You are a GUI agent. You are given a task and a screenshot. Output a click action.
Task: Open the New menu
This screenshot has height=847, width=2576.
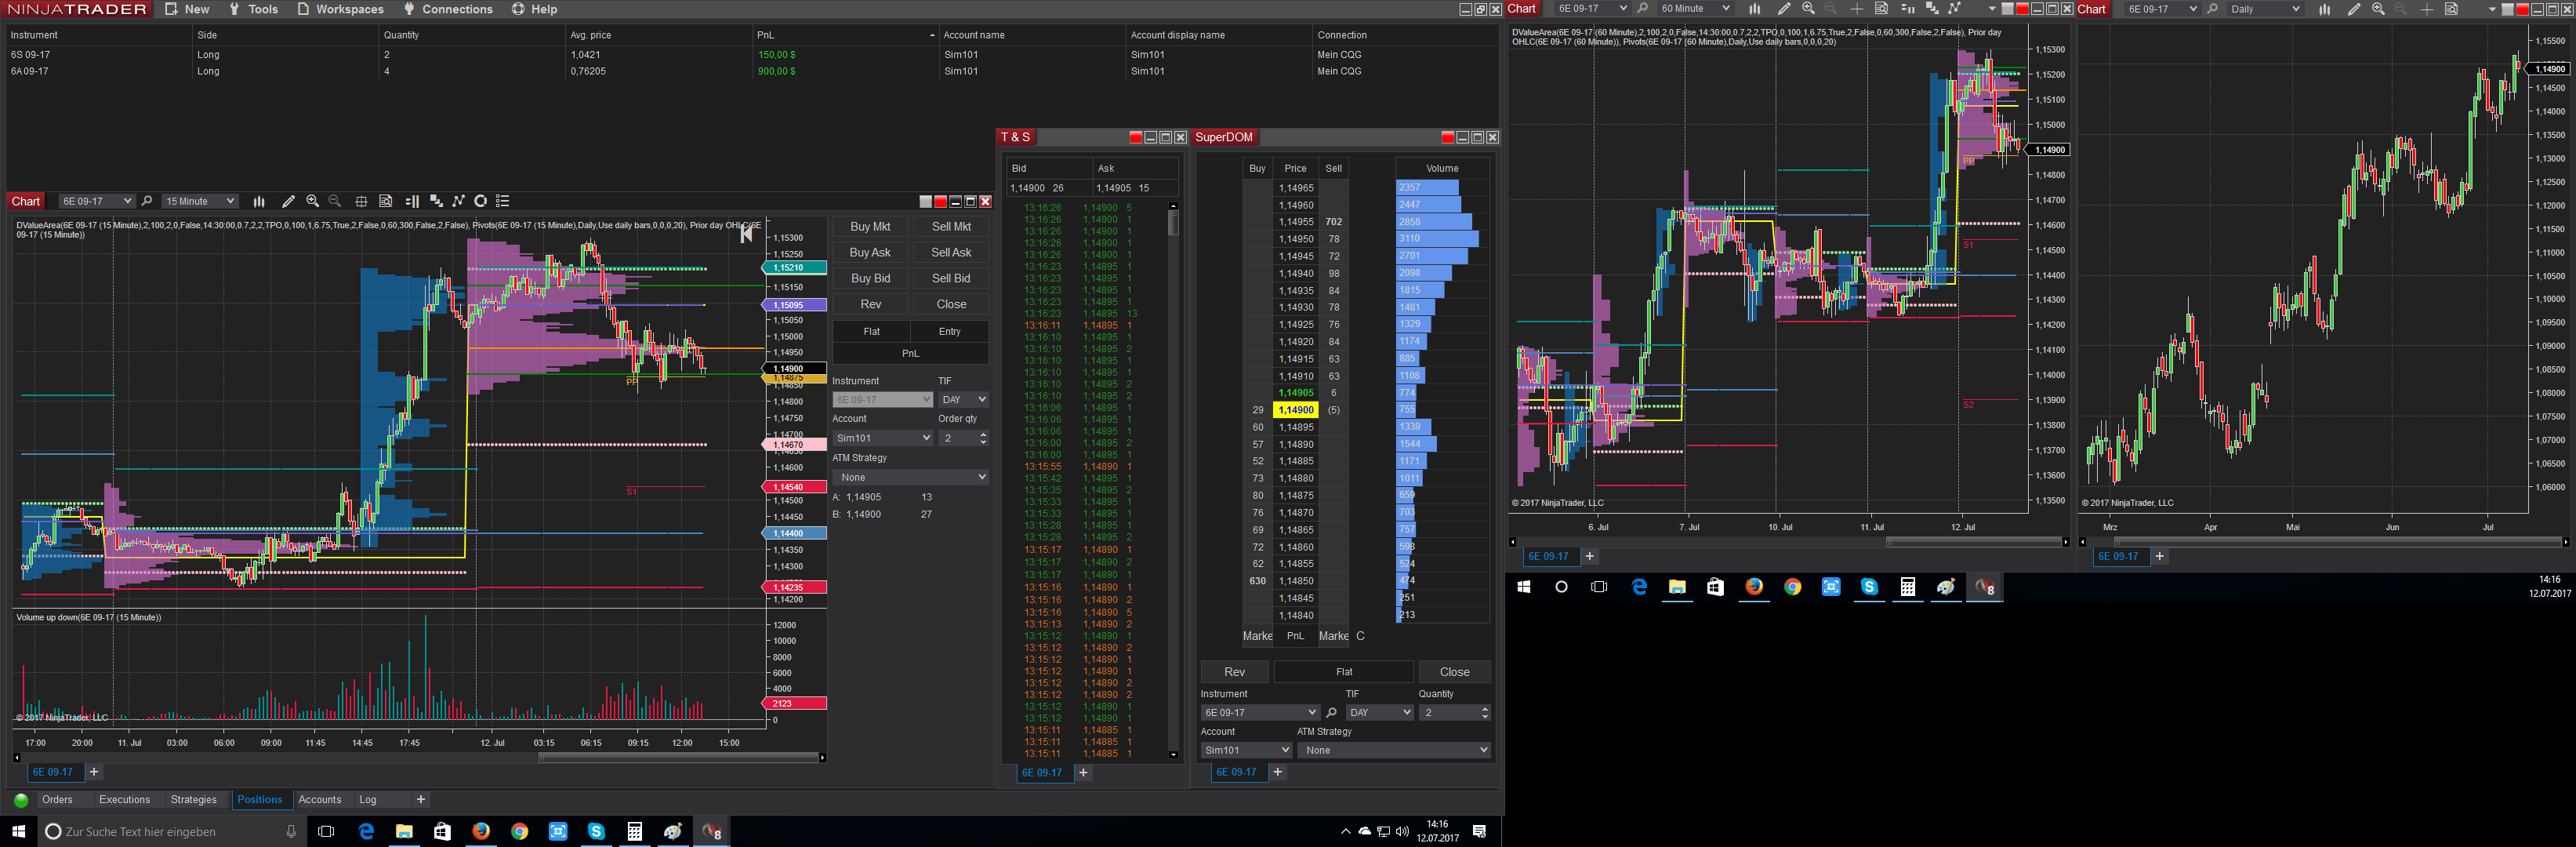(x=188, y=9)
